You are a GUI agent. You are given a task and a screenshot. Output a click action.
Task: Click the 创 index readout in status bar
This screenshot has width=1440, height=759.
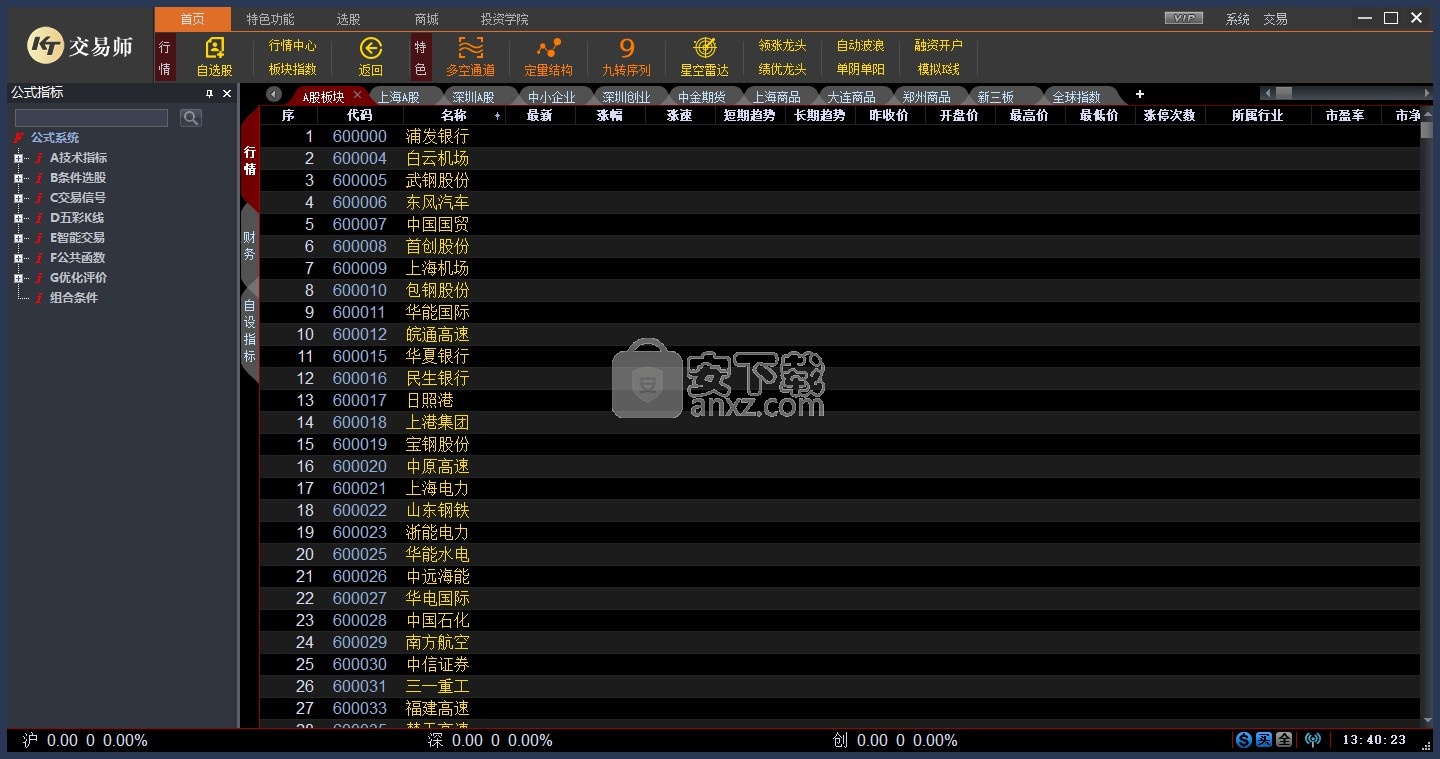coord(895,741)
